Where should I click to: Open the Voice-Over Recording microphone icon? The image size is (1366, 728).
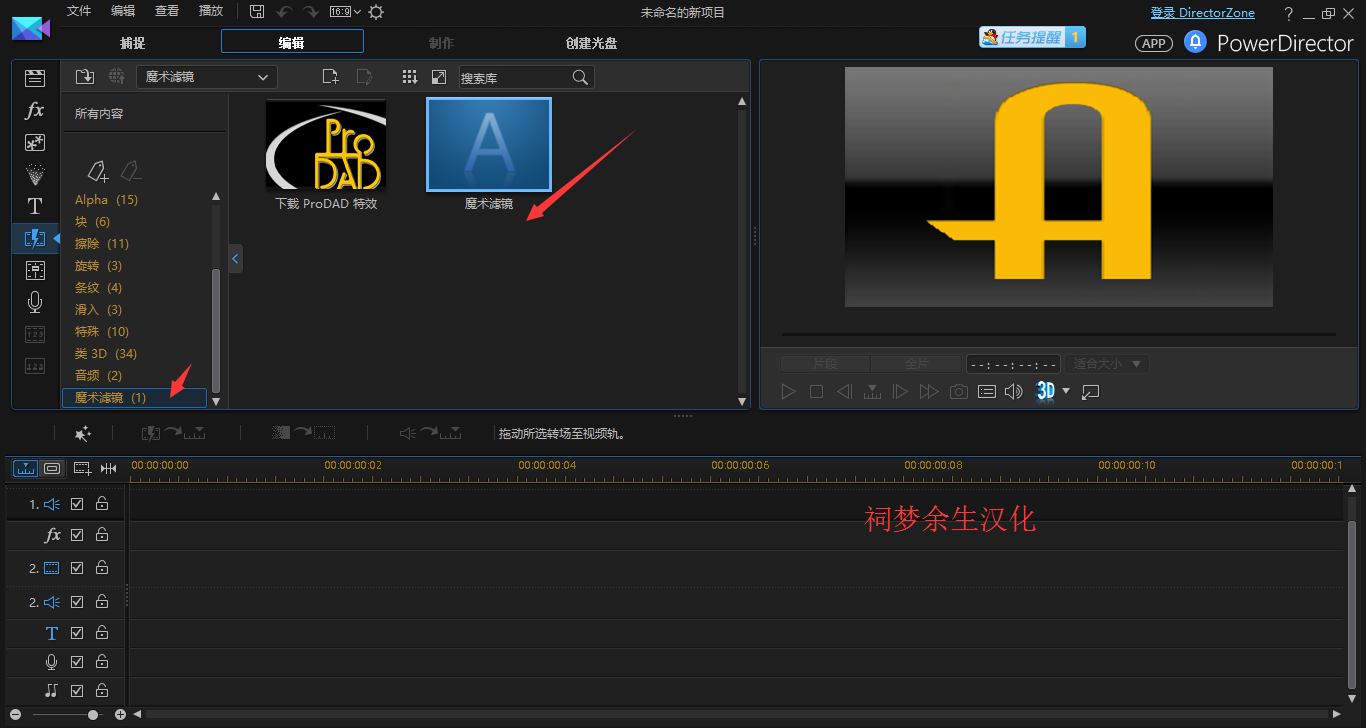pyautogui.click(x=35, y=302)
